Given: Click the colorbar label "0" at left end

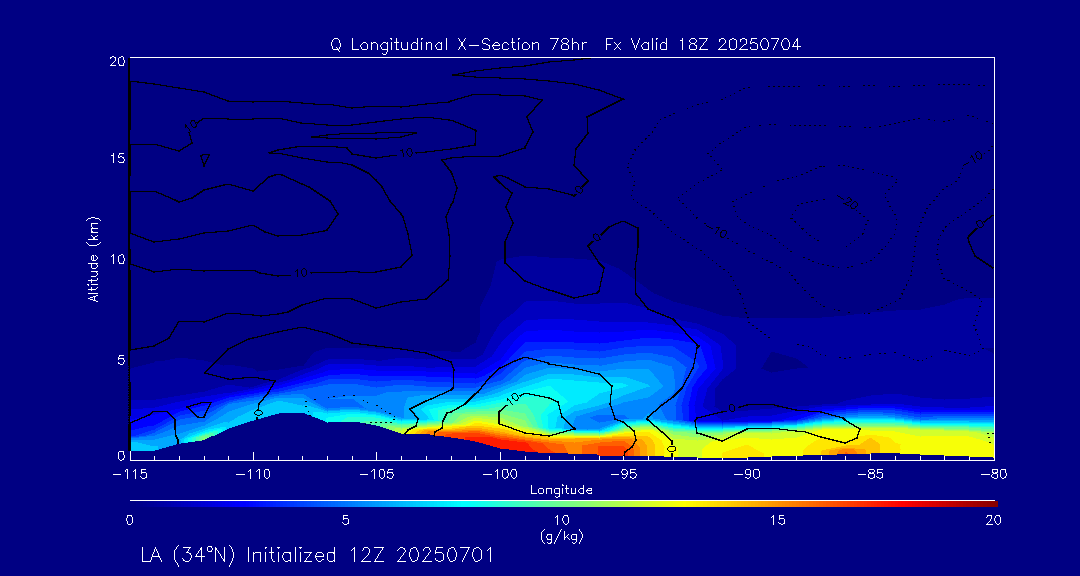Looking at the screenshot, I should 129,520.
